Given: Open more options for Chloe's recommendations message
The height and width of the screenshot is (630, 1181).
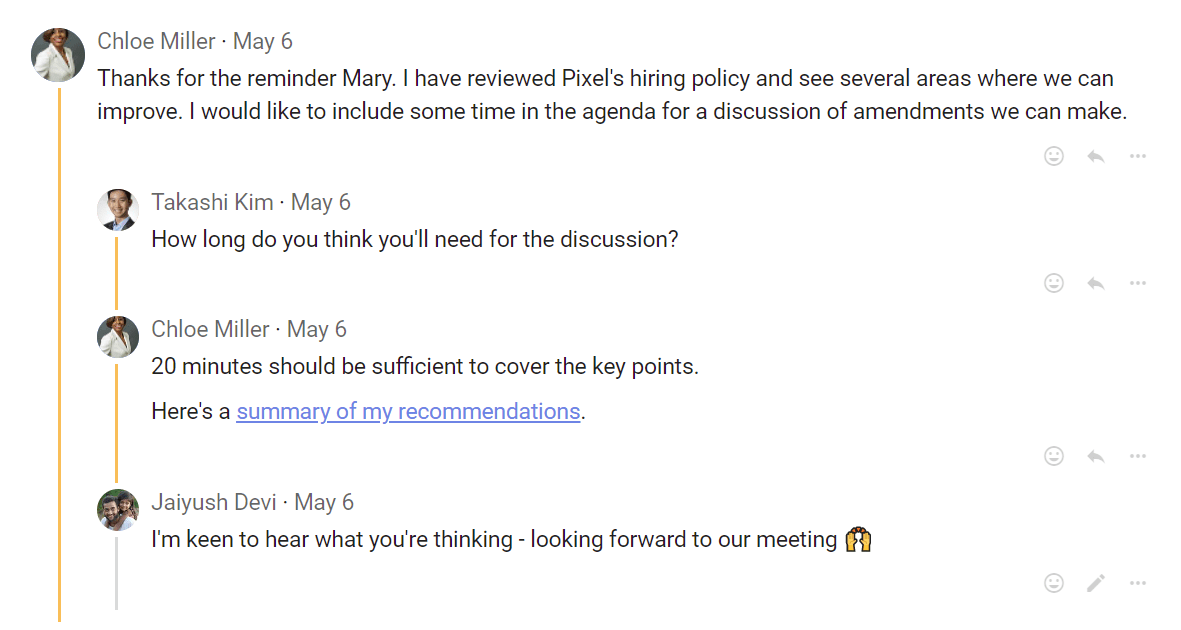Looking at the screenshot, I should tap(1138, 456).
